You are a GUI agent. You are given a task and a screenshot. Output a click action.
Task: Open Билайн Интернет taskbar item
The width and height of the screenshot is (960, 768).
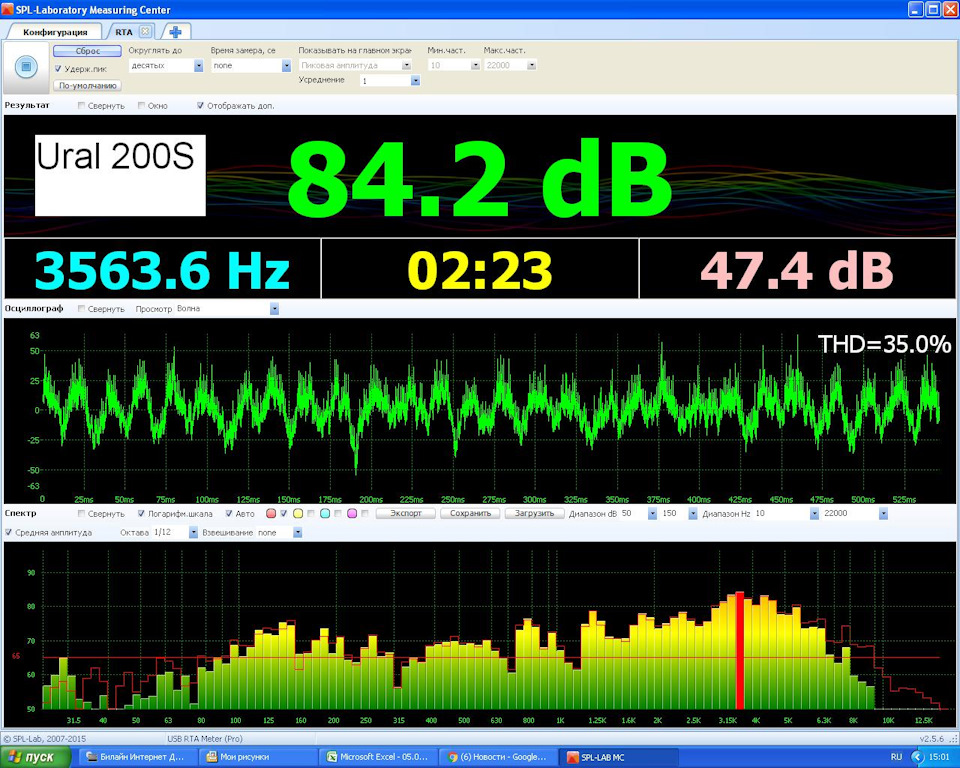point(139,757)
